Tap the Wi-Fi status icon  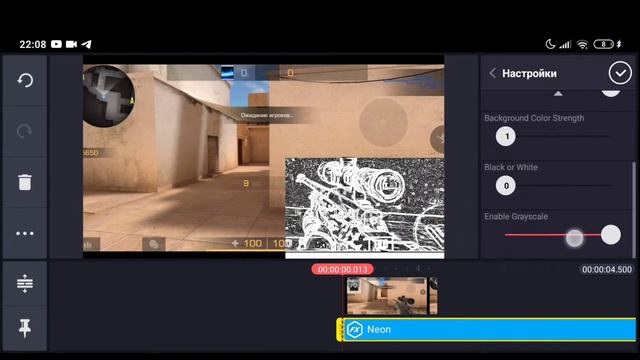click(x=582, y=44)
